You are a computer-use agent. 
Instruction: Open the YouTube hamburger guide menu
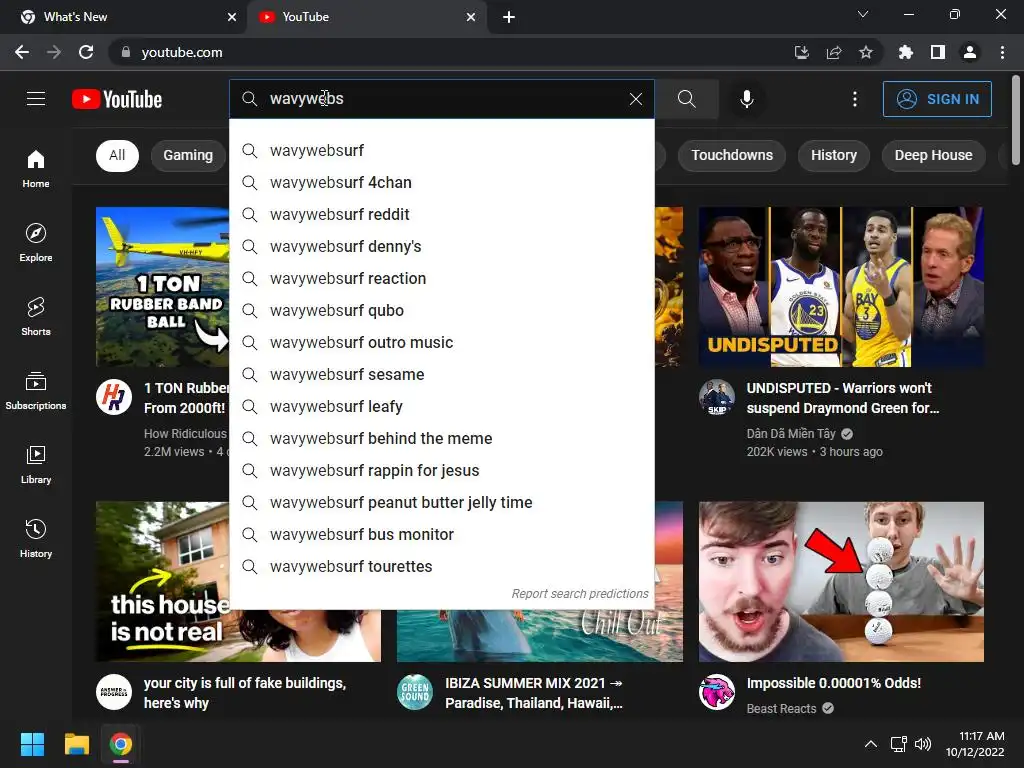36,99
